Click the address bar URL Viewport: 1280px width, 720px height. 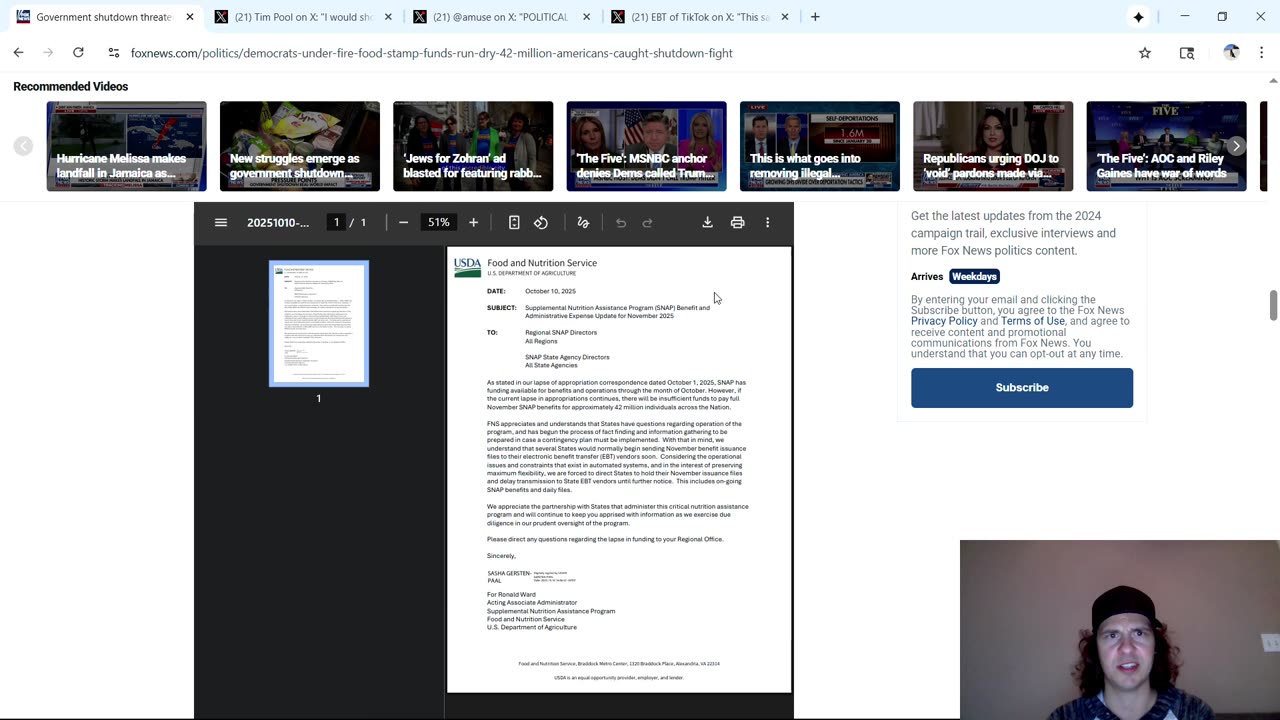[431, 53]
